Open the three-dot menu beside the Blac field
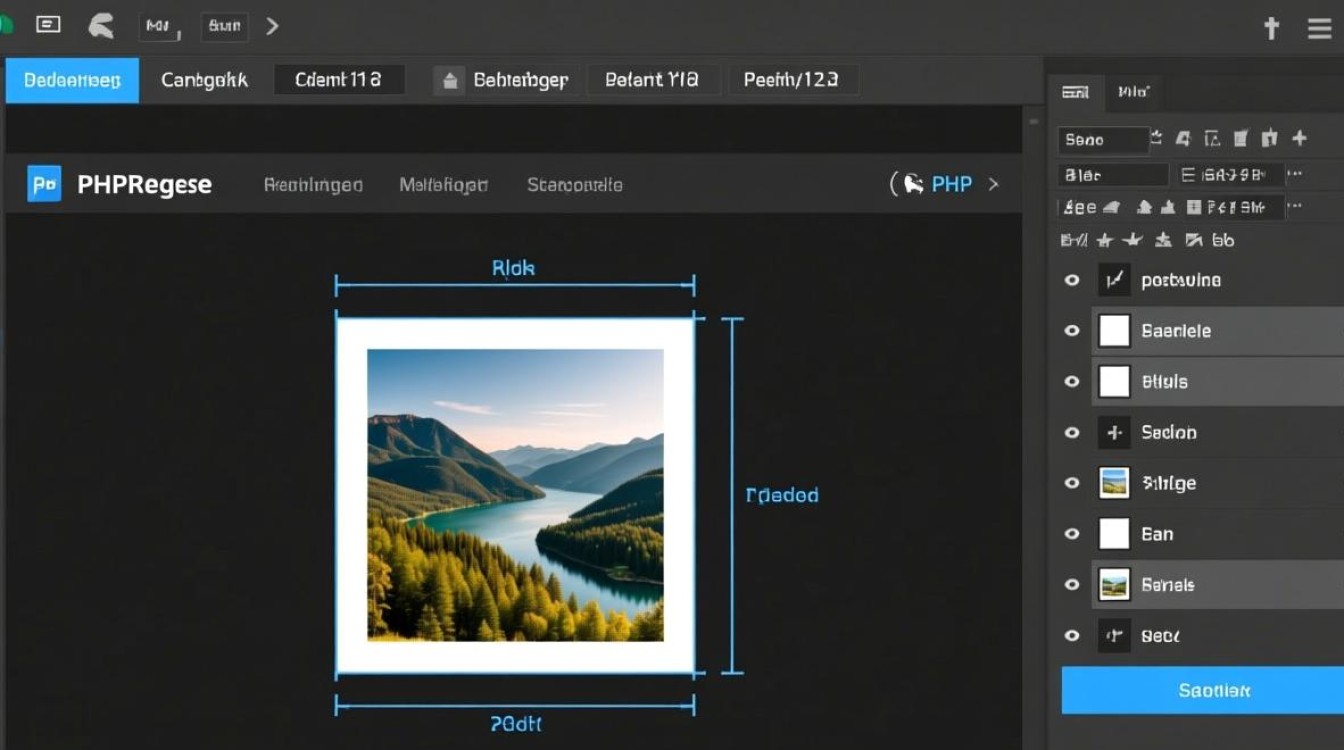 coord(1295,174)
